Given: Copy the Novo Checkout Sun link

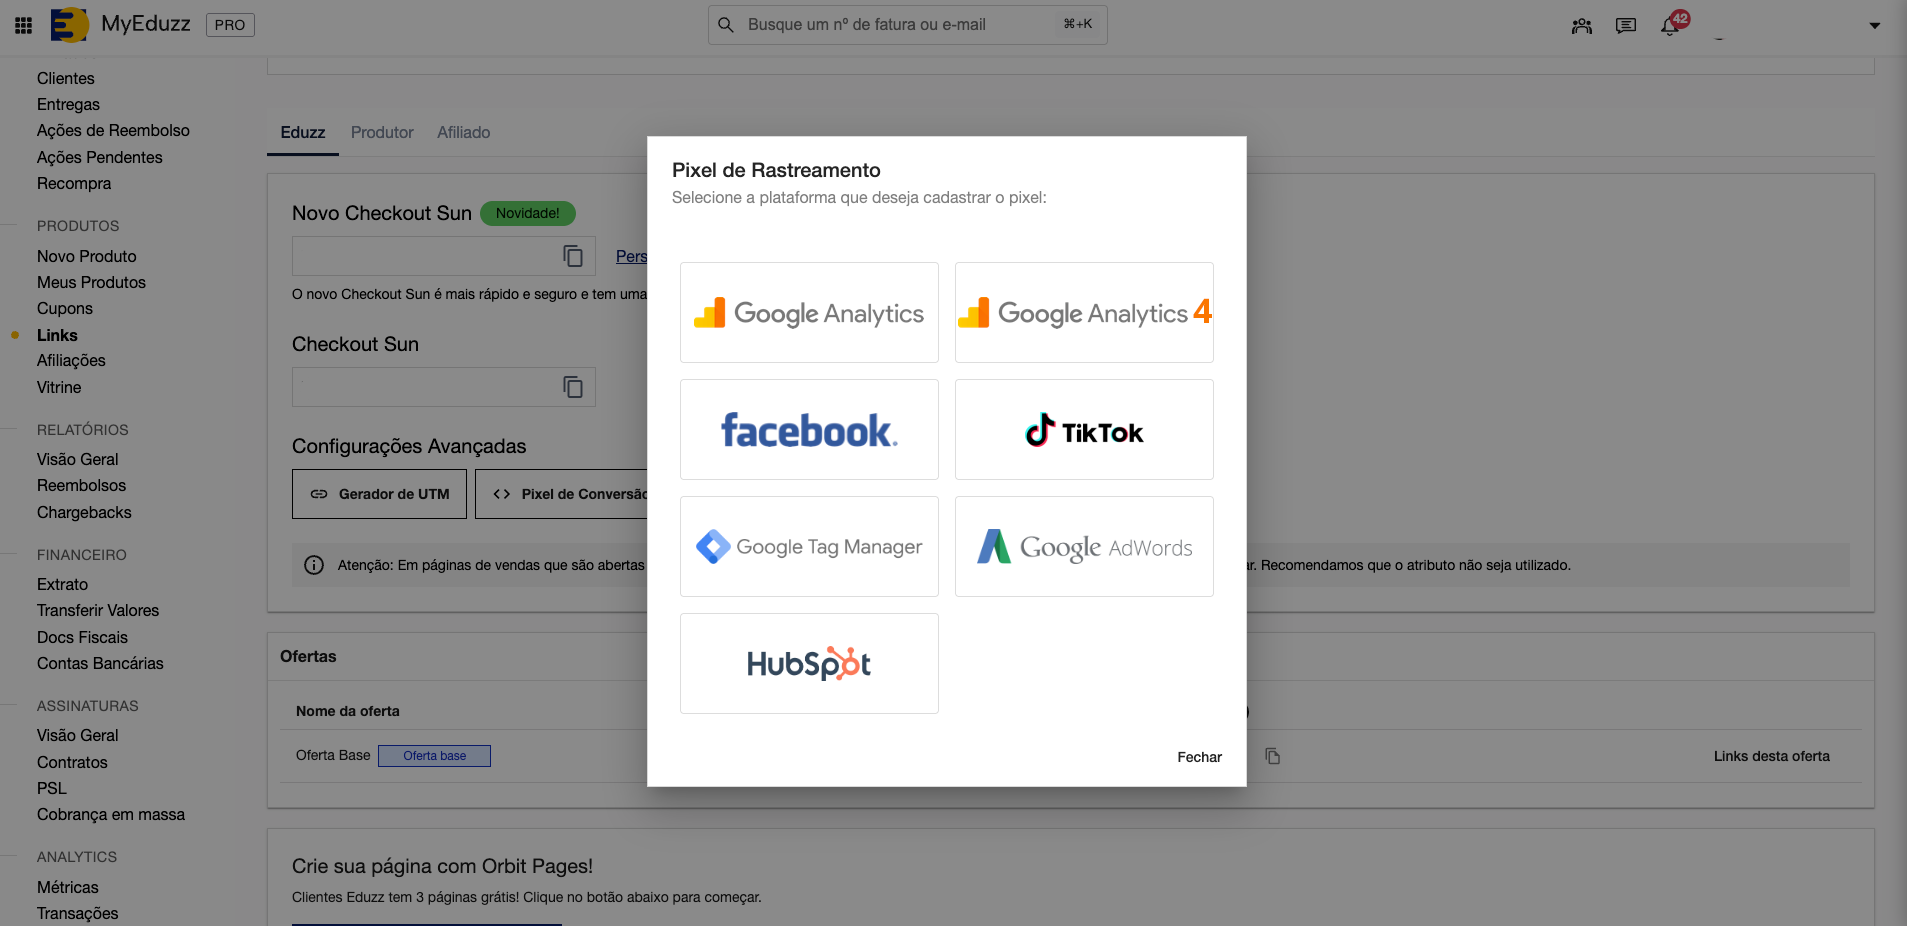Looking at the screenshot, I should click(x=573, y=256).
